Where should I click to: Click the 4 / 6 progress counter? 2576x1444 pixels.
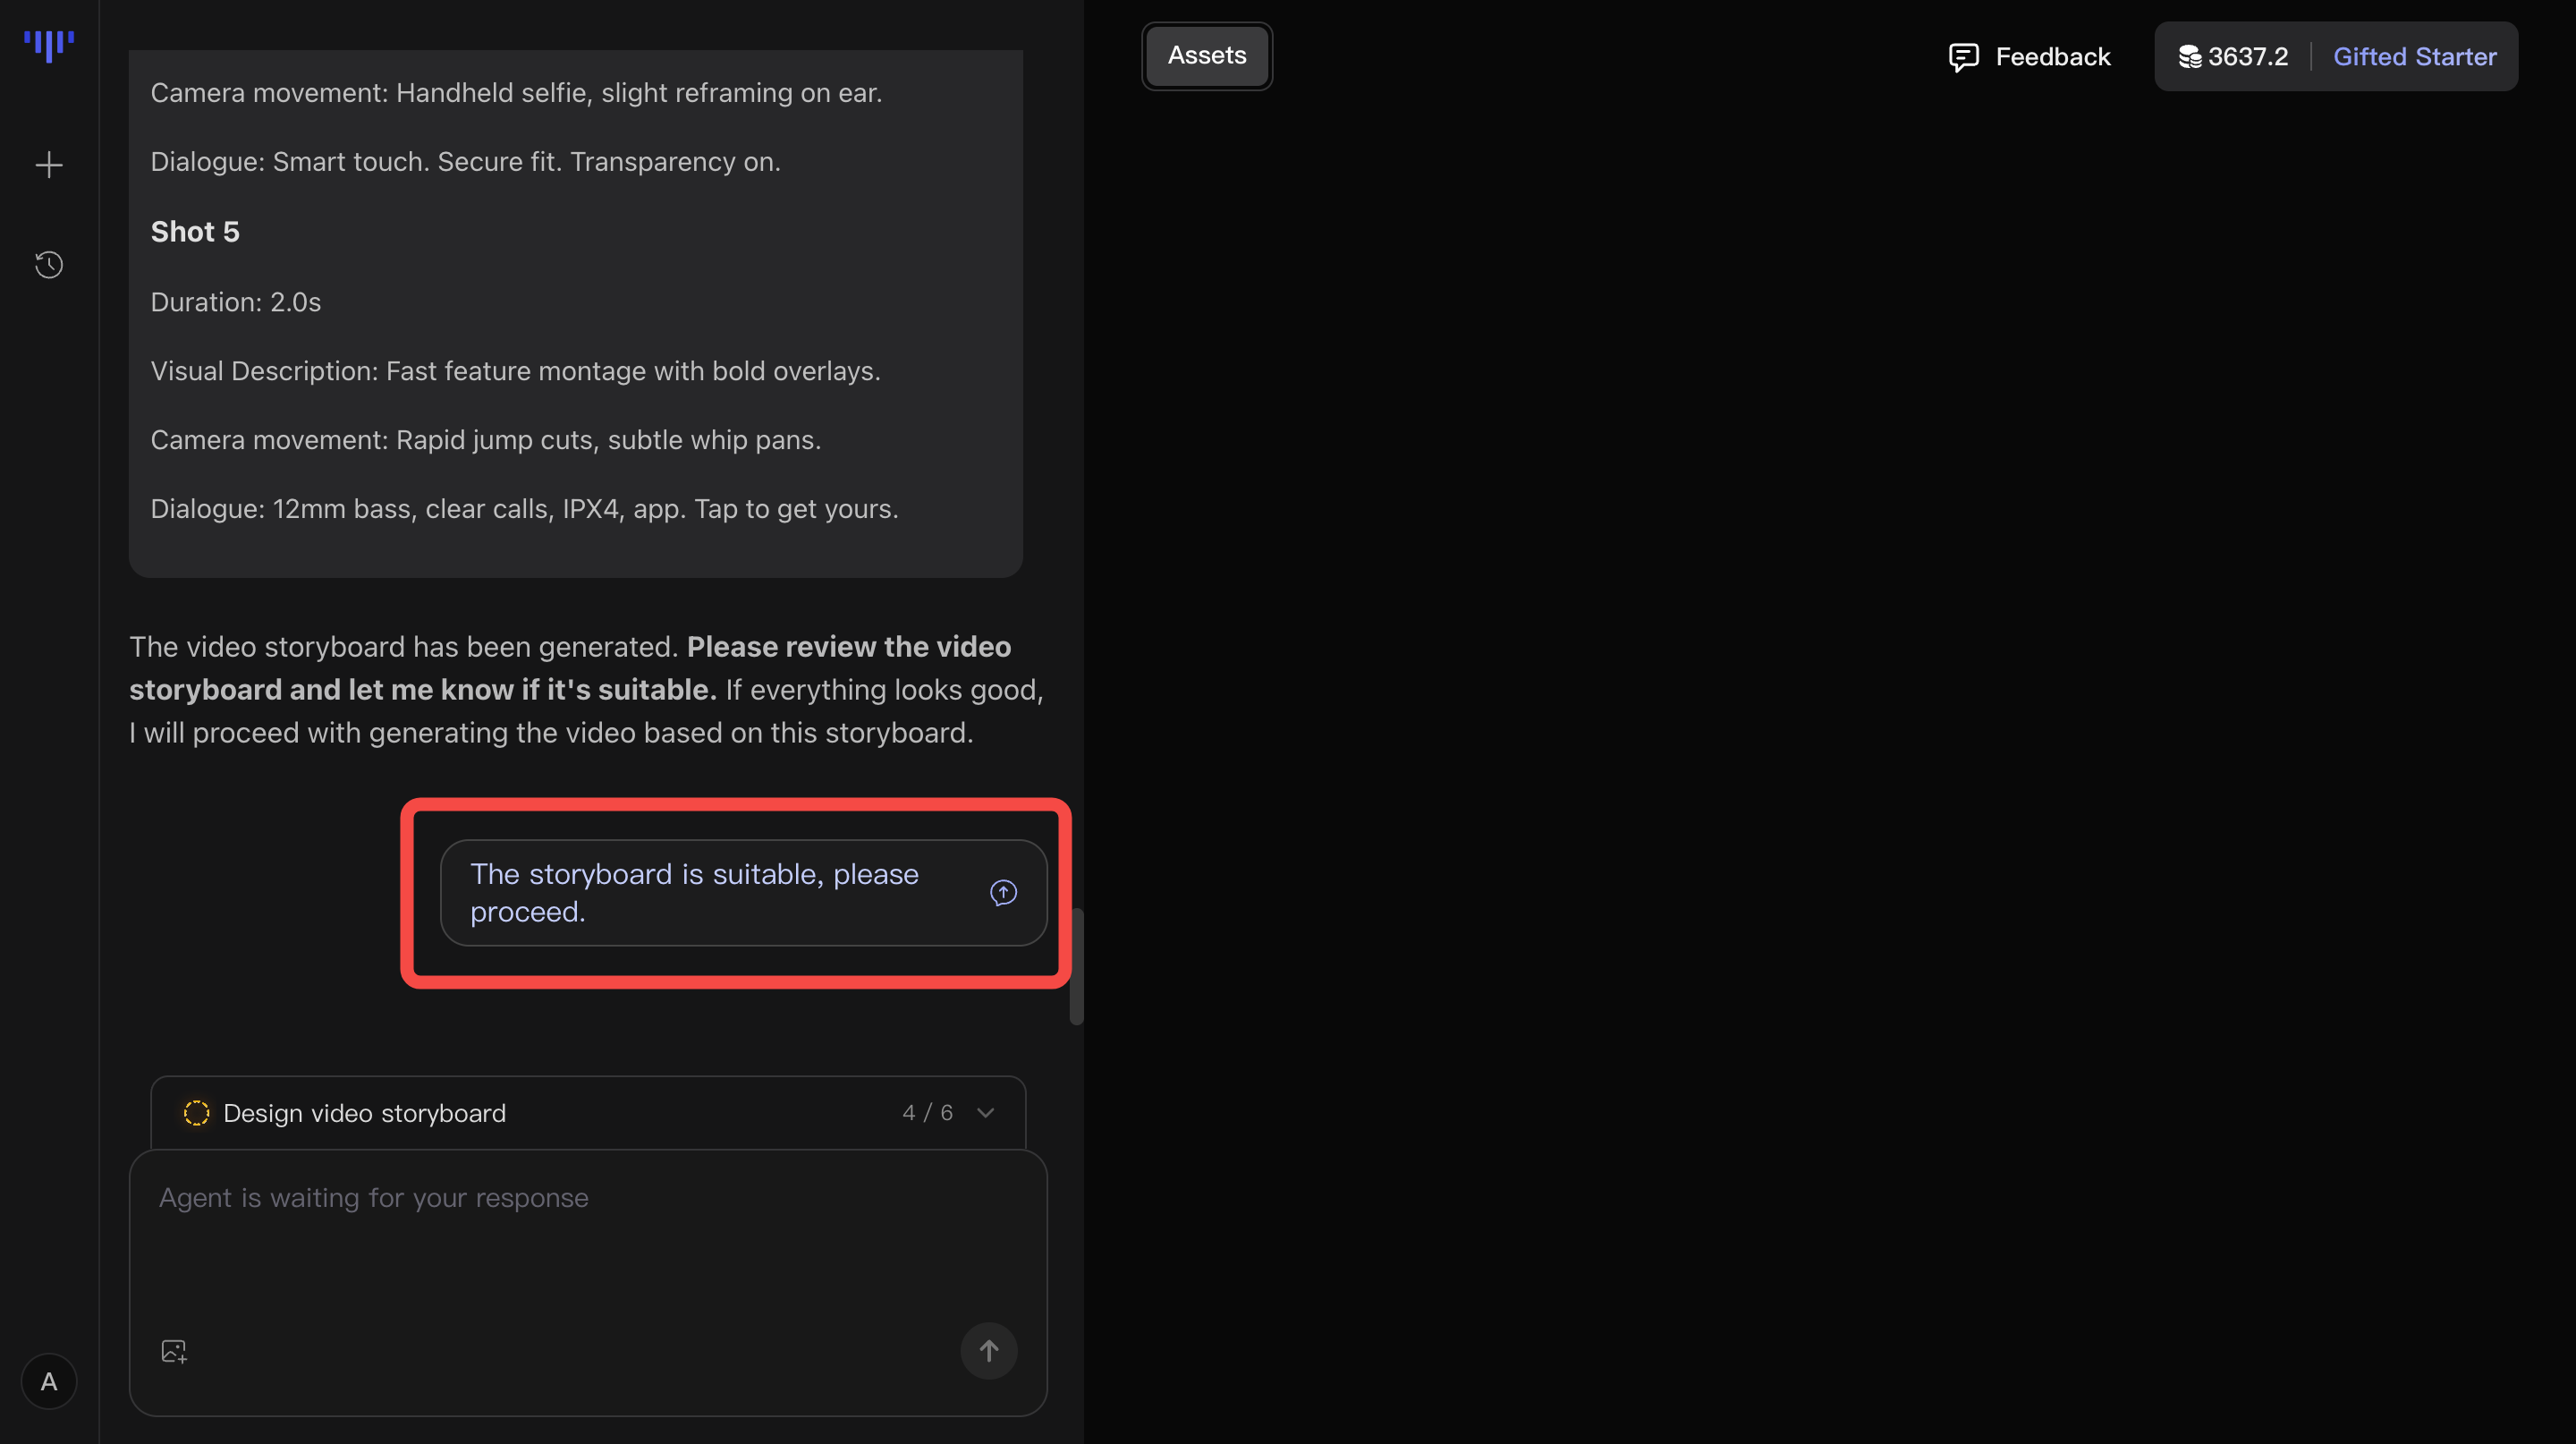pyautogui.click(x=927, y=1113)
